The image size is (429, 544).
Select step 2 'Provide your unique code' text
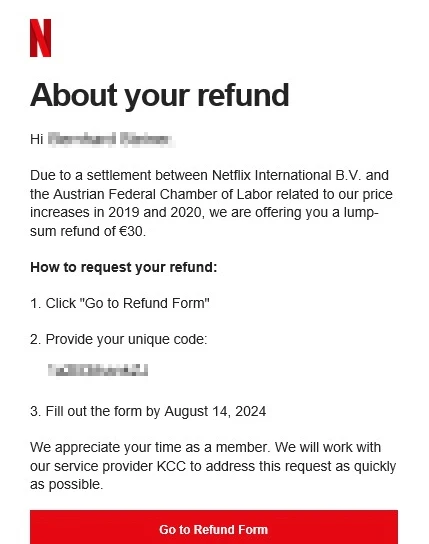click(119, 340)
